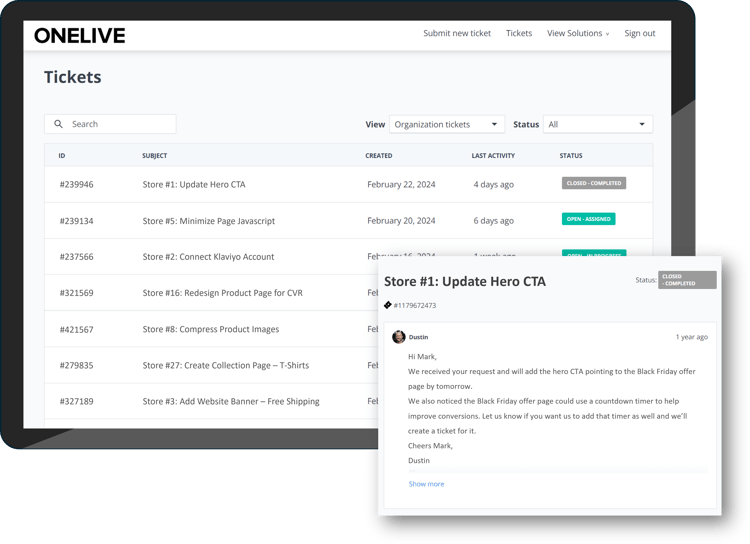Open ticket #239134
This screenshot has width=750, height=544.
pos(77,221)
